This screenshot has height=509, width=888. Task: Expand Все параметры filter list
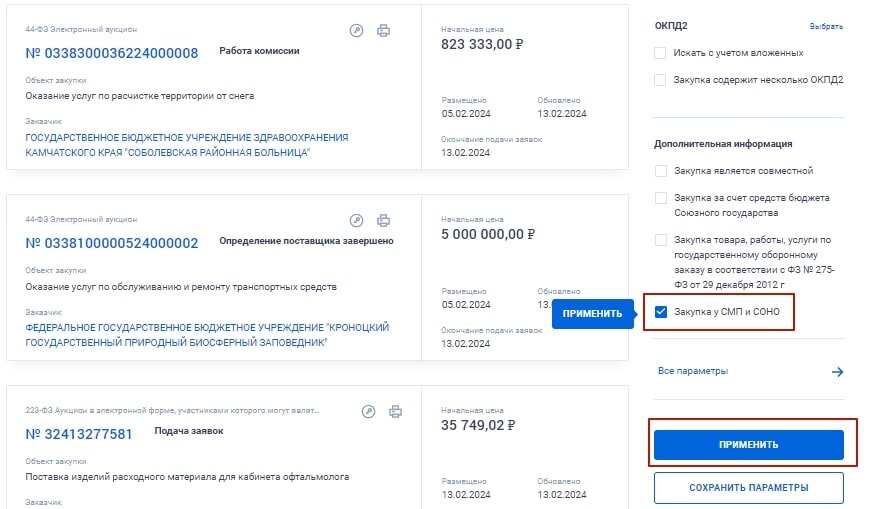tap(693, 371)
